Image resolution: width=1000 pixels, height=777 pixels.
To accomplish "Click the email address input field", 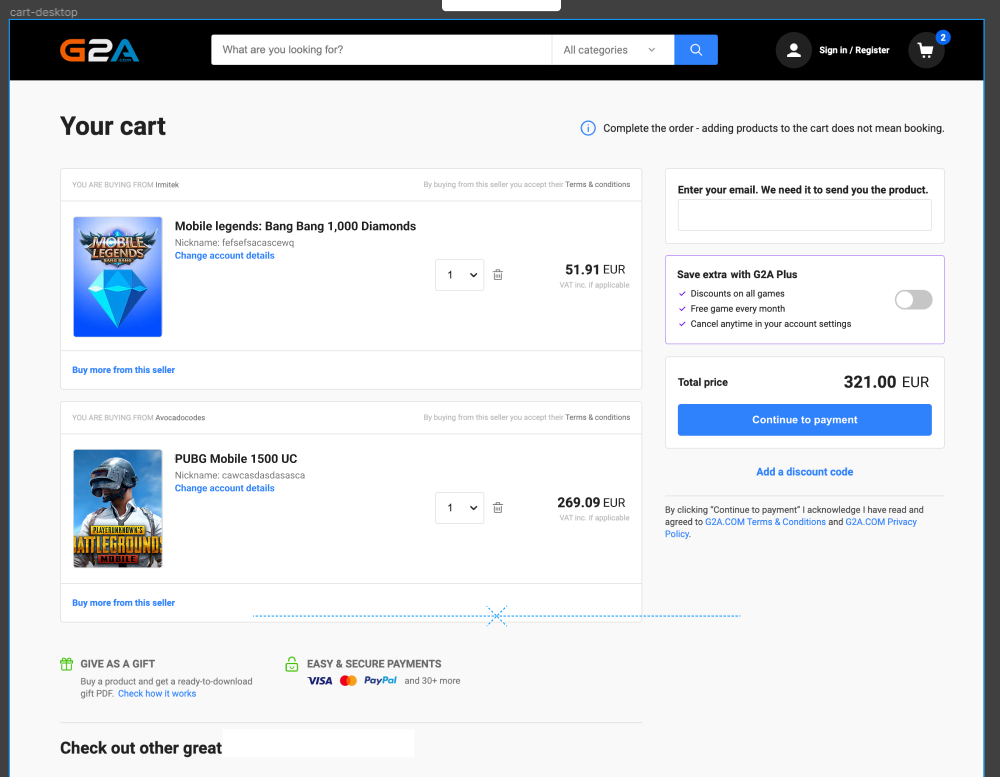I will [x=804, y=215].
